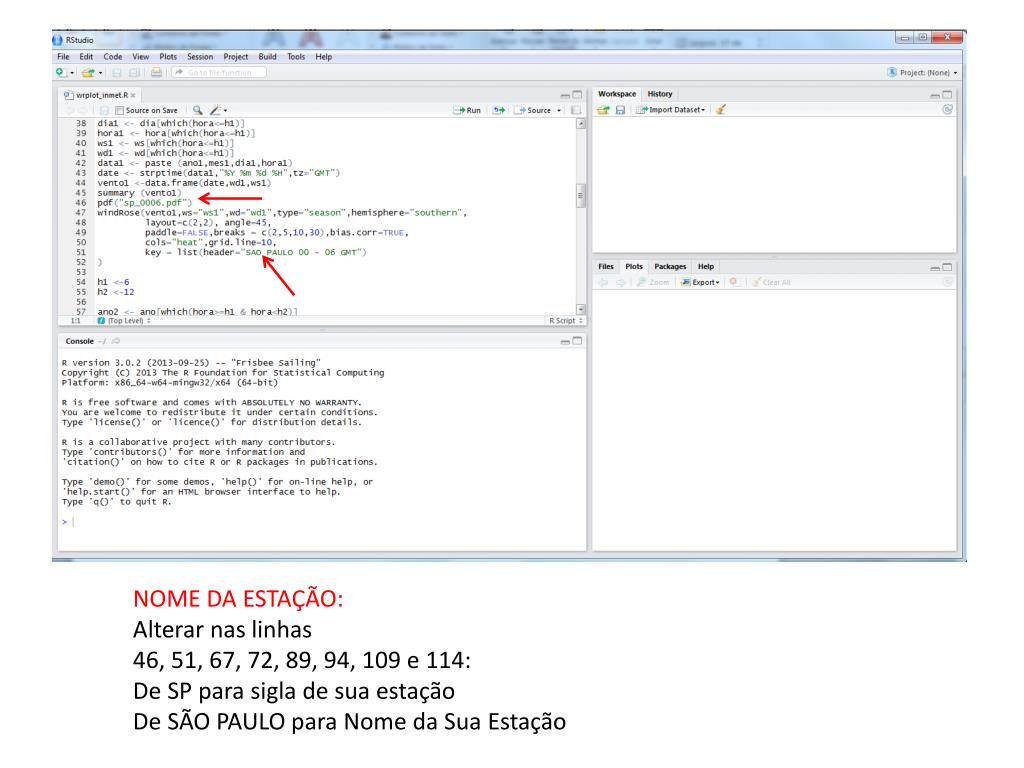The image size is (1024, 768).
Task: Focus the Go to file/function field
Action: 219,72
